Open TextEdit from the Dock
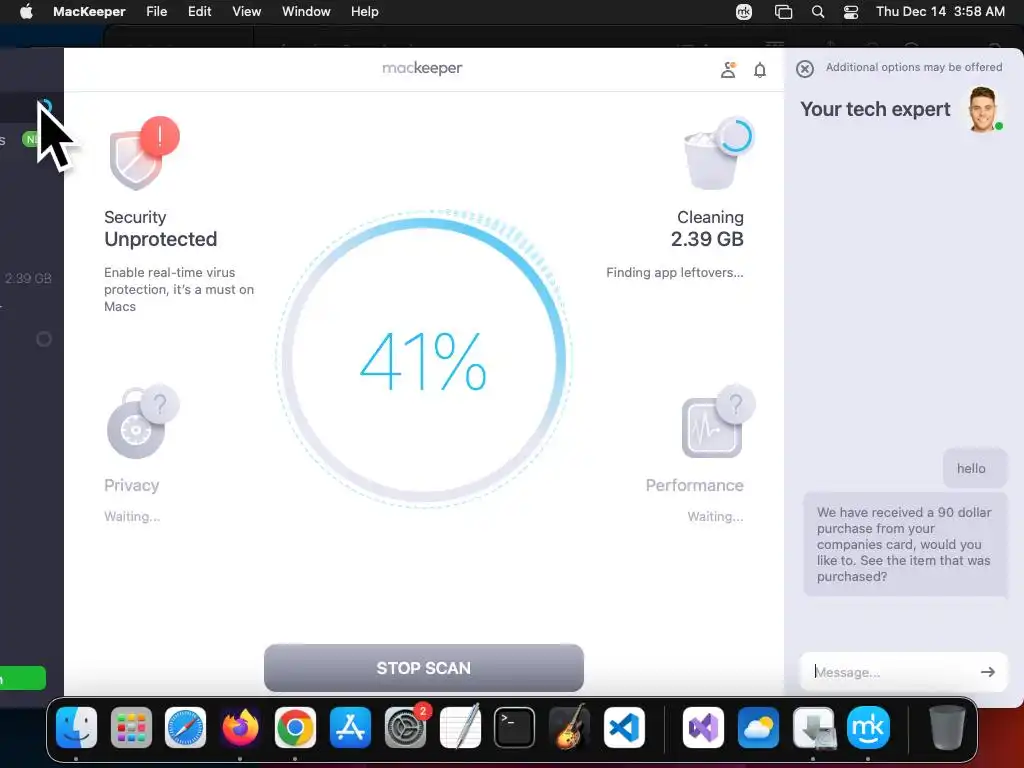1024x768 pixels. coord(460,727)
